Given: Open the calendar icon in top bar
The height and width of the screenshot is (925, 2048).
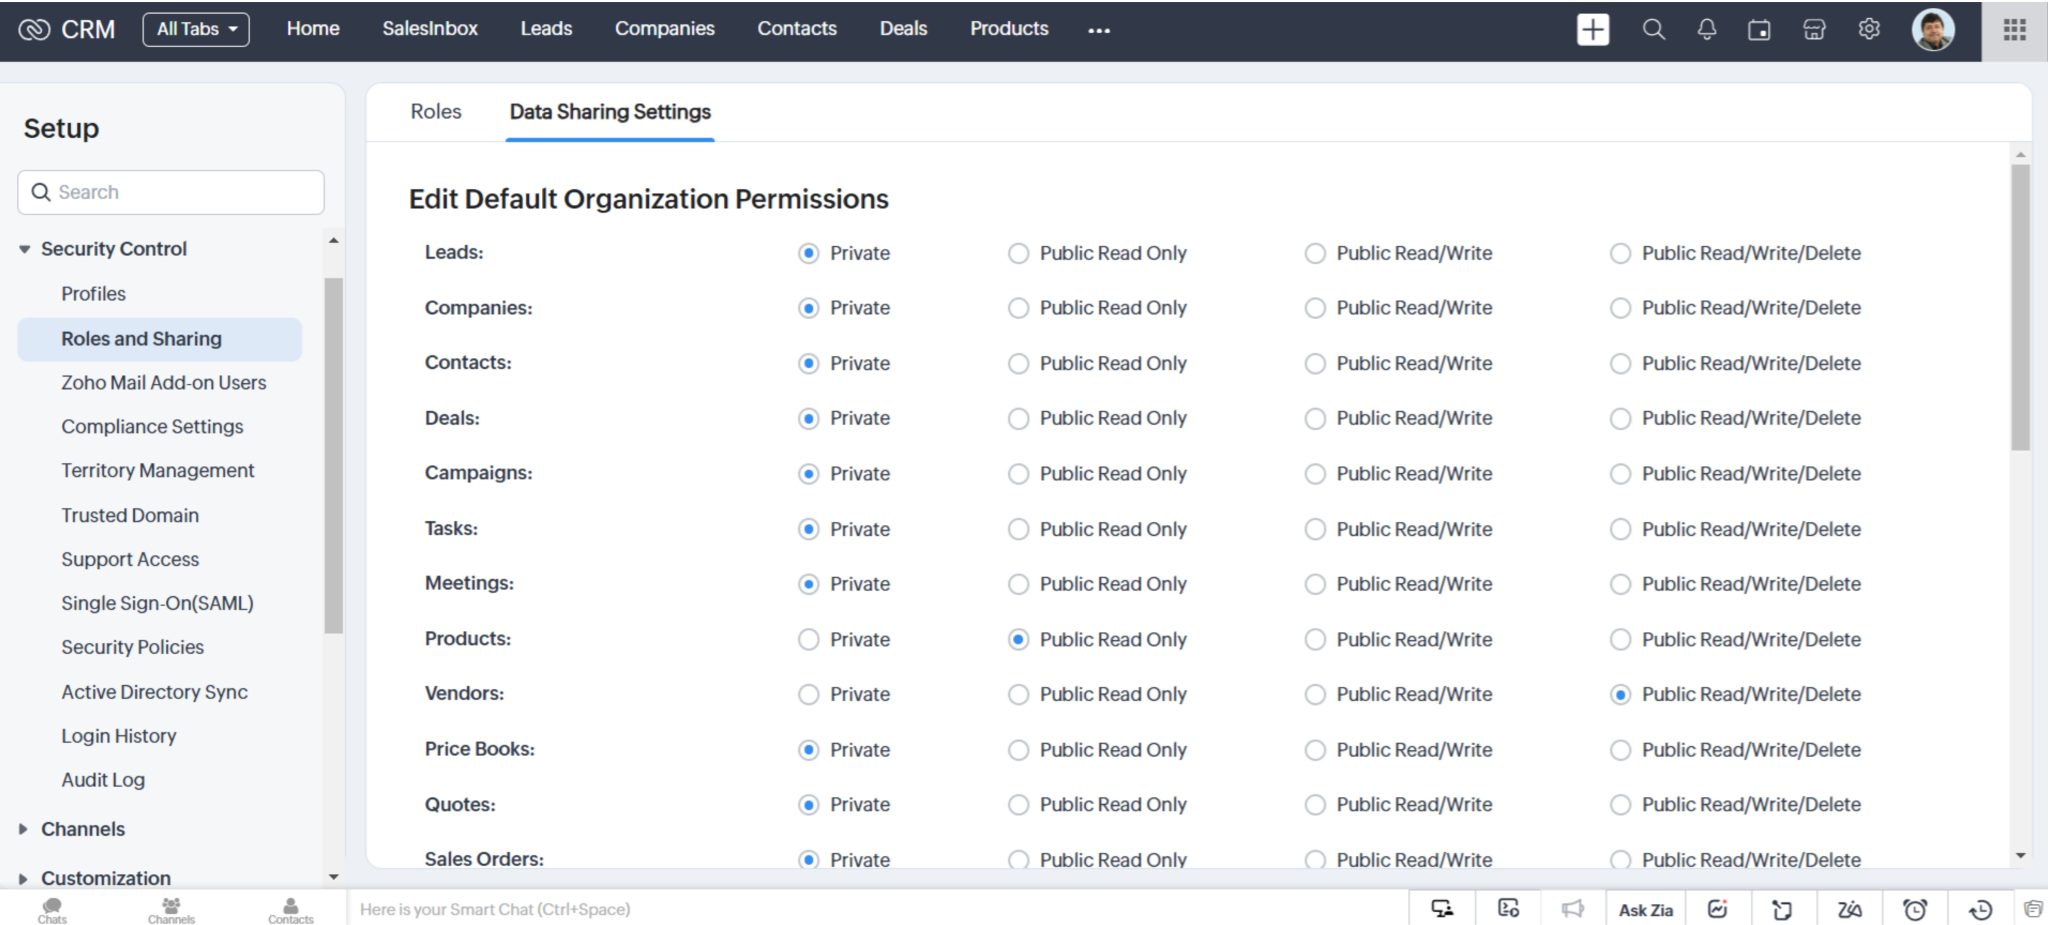Looking at the screenshot, I should point(1760,29).
